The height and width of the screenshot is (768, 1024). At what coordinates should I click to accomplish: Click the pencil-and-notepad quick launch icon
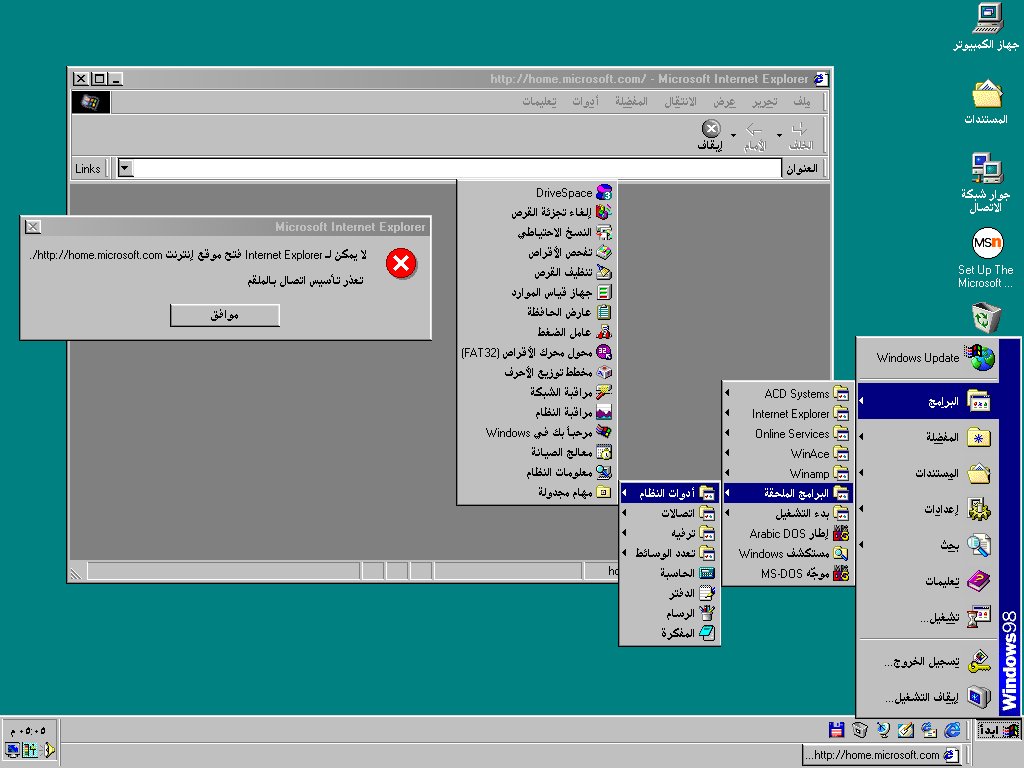pos(906,729)
